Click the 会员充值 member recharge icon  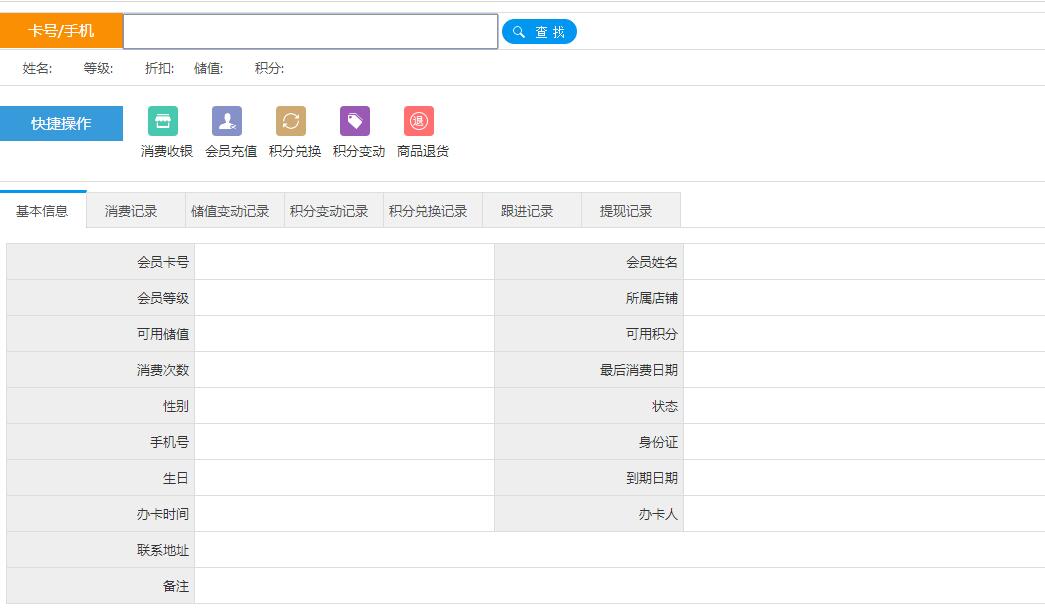click(x=227, y=122)
